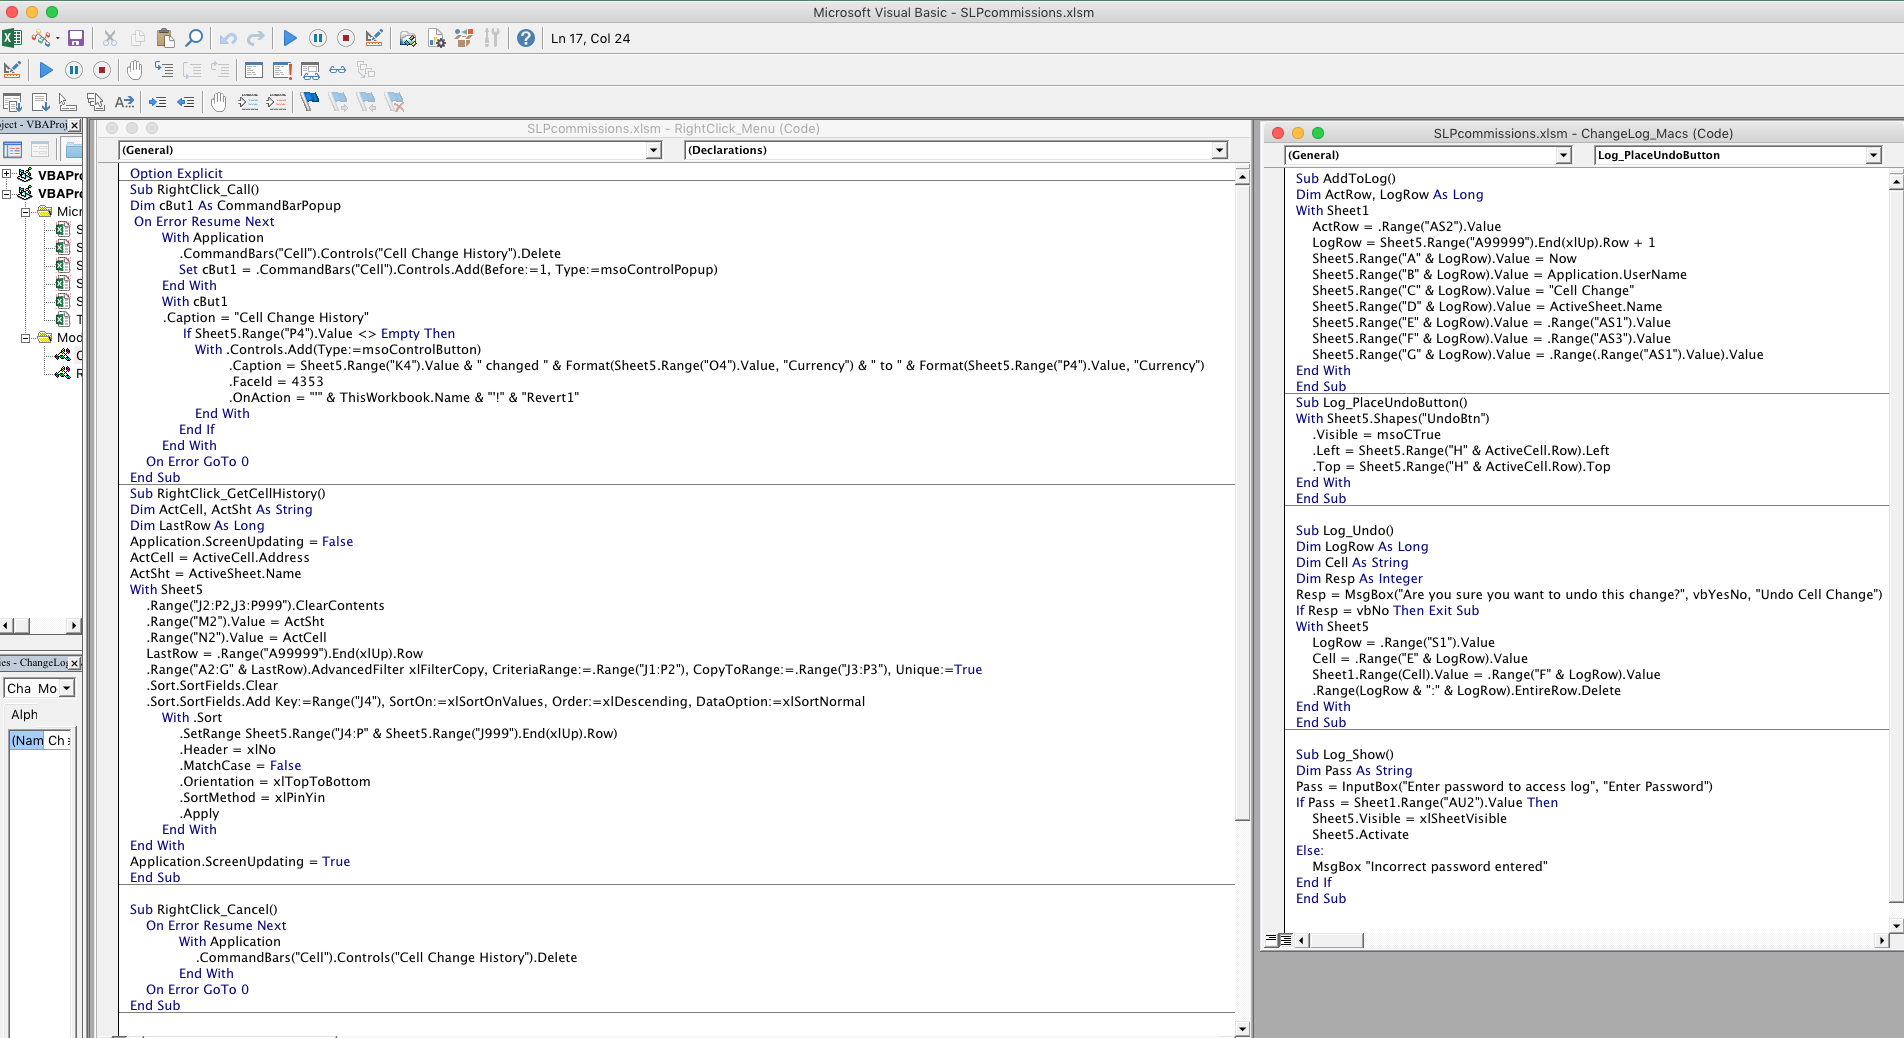This screenshot has height=1038, width=1904.
Task: Toggle Bookmark with the blue flag icon
Action: [x=310, y=102]
